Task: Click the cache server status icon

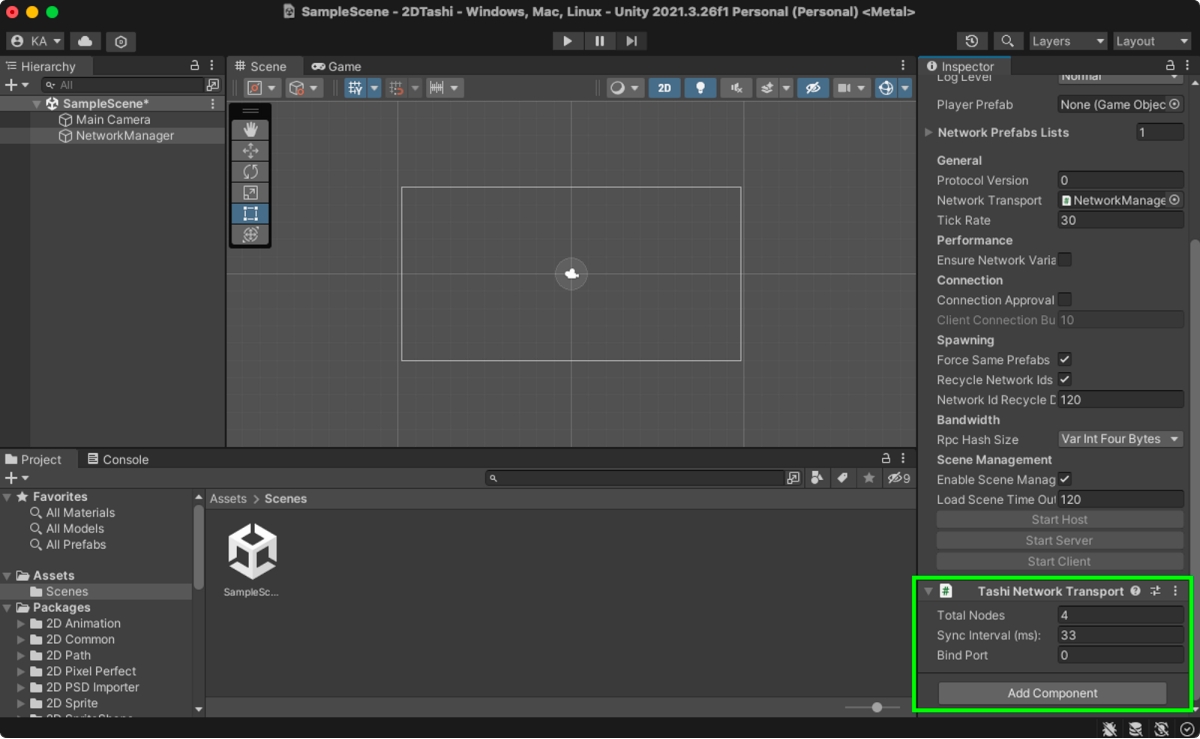Action: [x=1136, y=729]
